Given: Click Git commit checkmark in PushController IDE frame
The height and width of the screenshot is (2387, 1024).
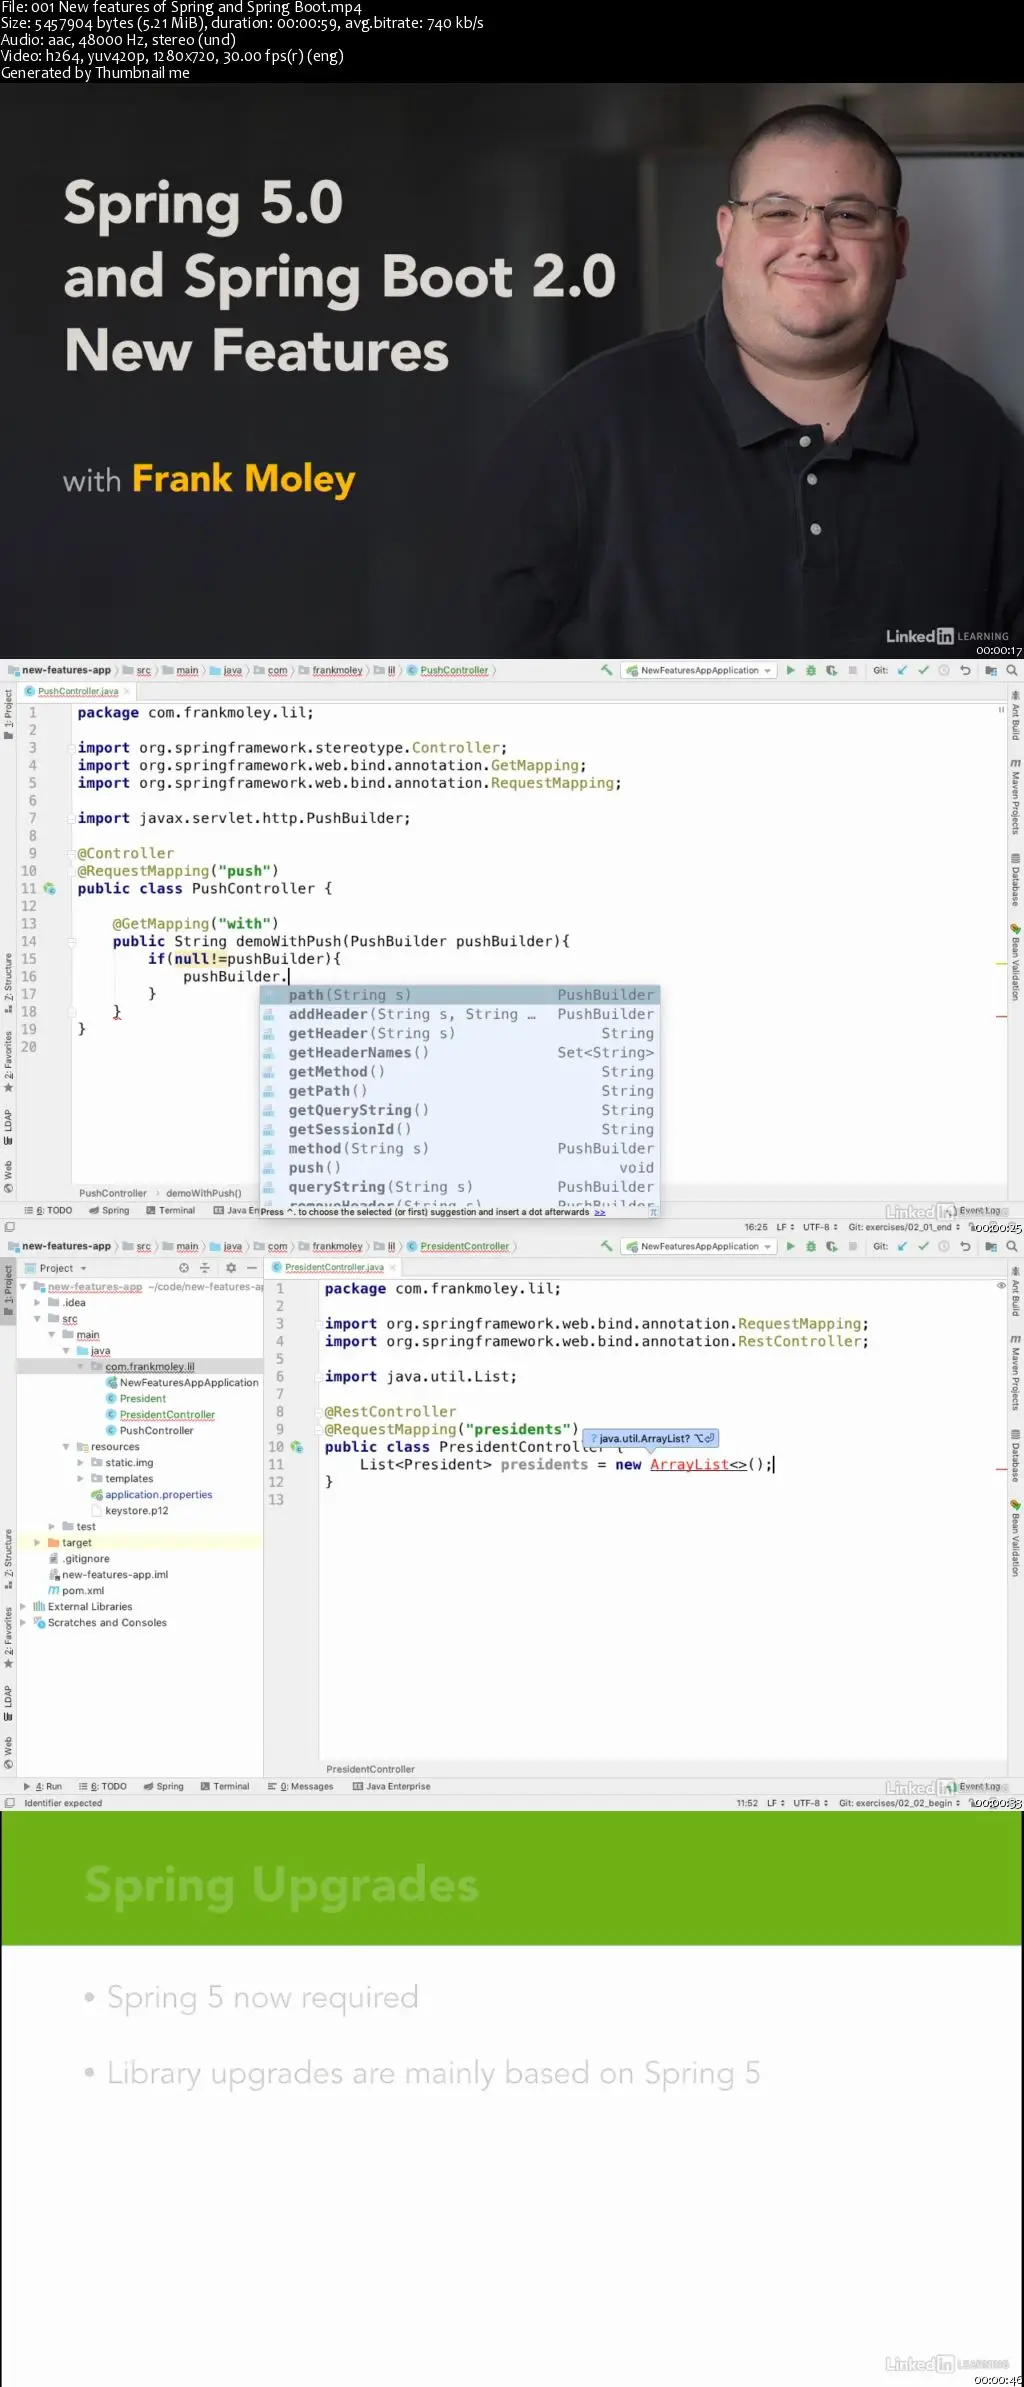Looking at the screenshot, I should (x=923, y=670).
